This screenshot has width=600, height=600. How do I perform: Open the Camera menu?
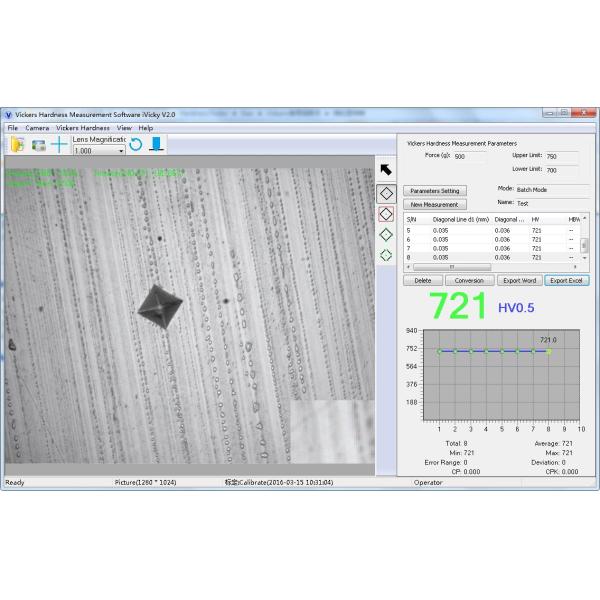pos(36,128)
